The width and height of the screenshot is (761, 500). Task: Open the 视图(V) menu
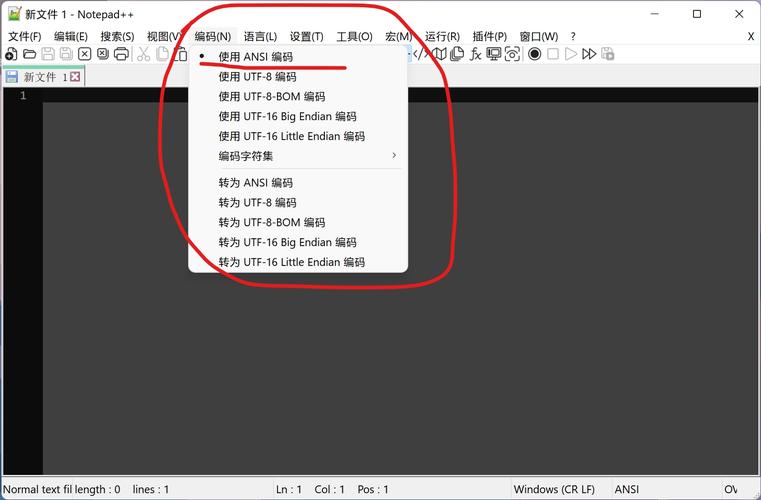164,36
